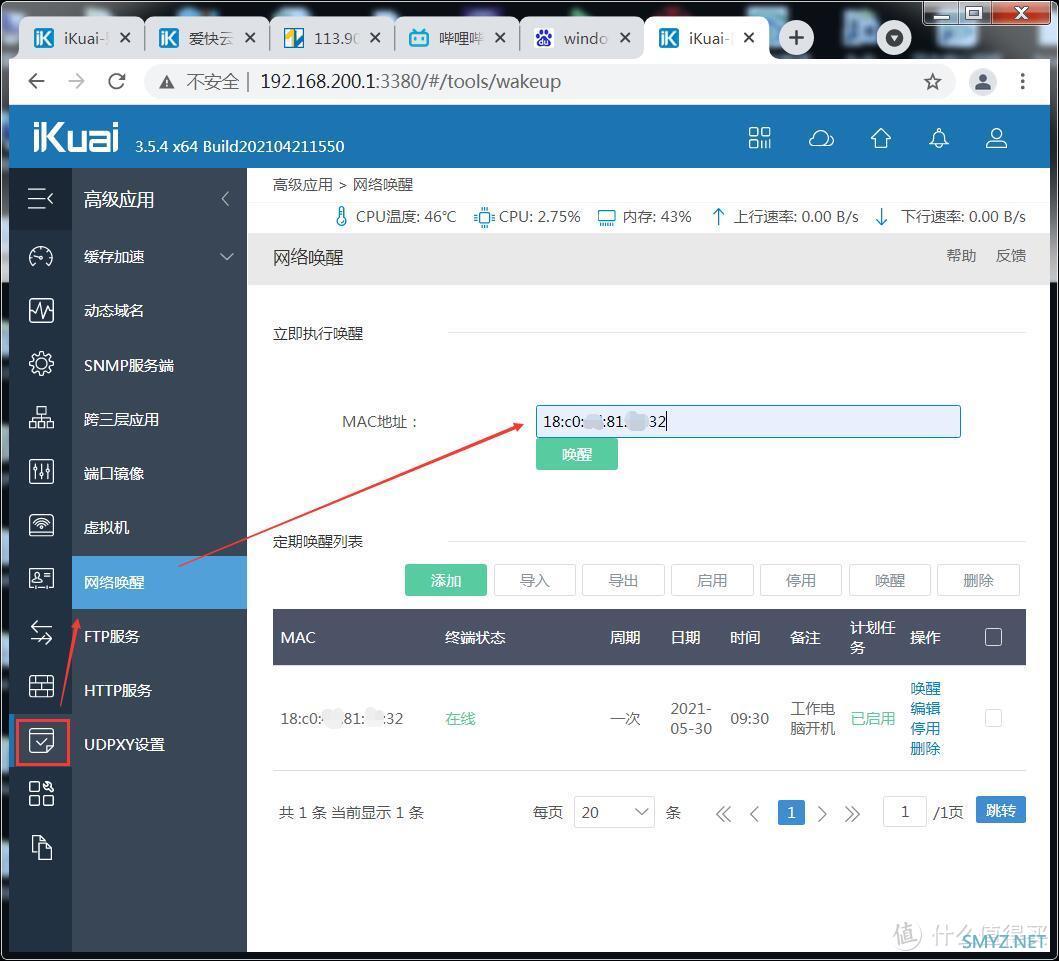Click the page number jump input box
Viewport: 1059px width, 961px height.
[x=904, y=811]
